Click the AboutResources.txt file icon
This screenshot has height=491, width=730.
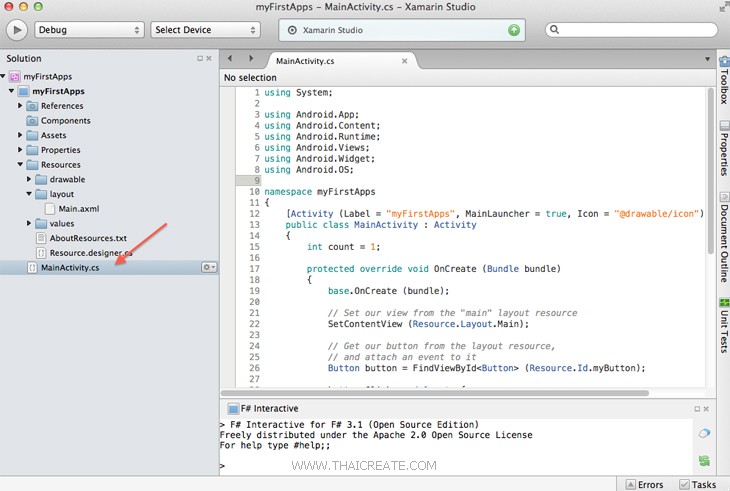coord(41,238)
